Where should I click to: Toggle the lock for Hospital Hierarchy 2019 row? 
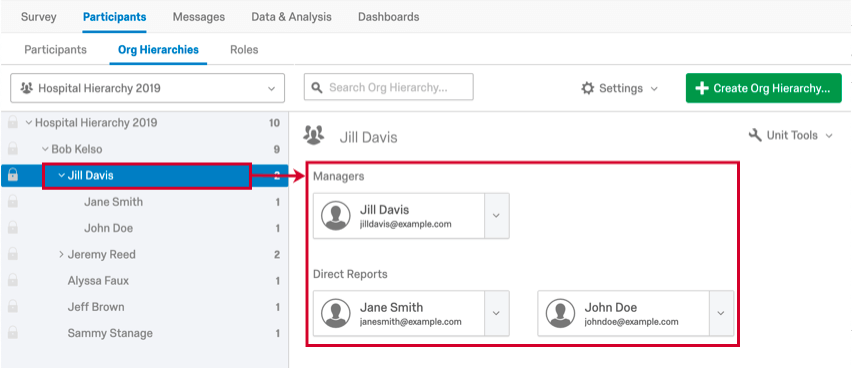[12, 123]
